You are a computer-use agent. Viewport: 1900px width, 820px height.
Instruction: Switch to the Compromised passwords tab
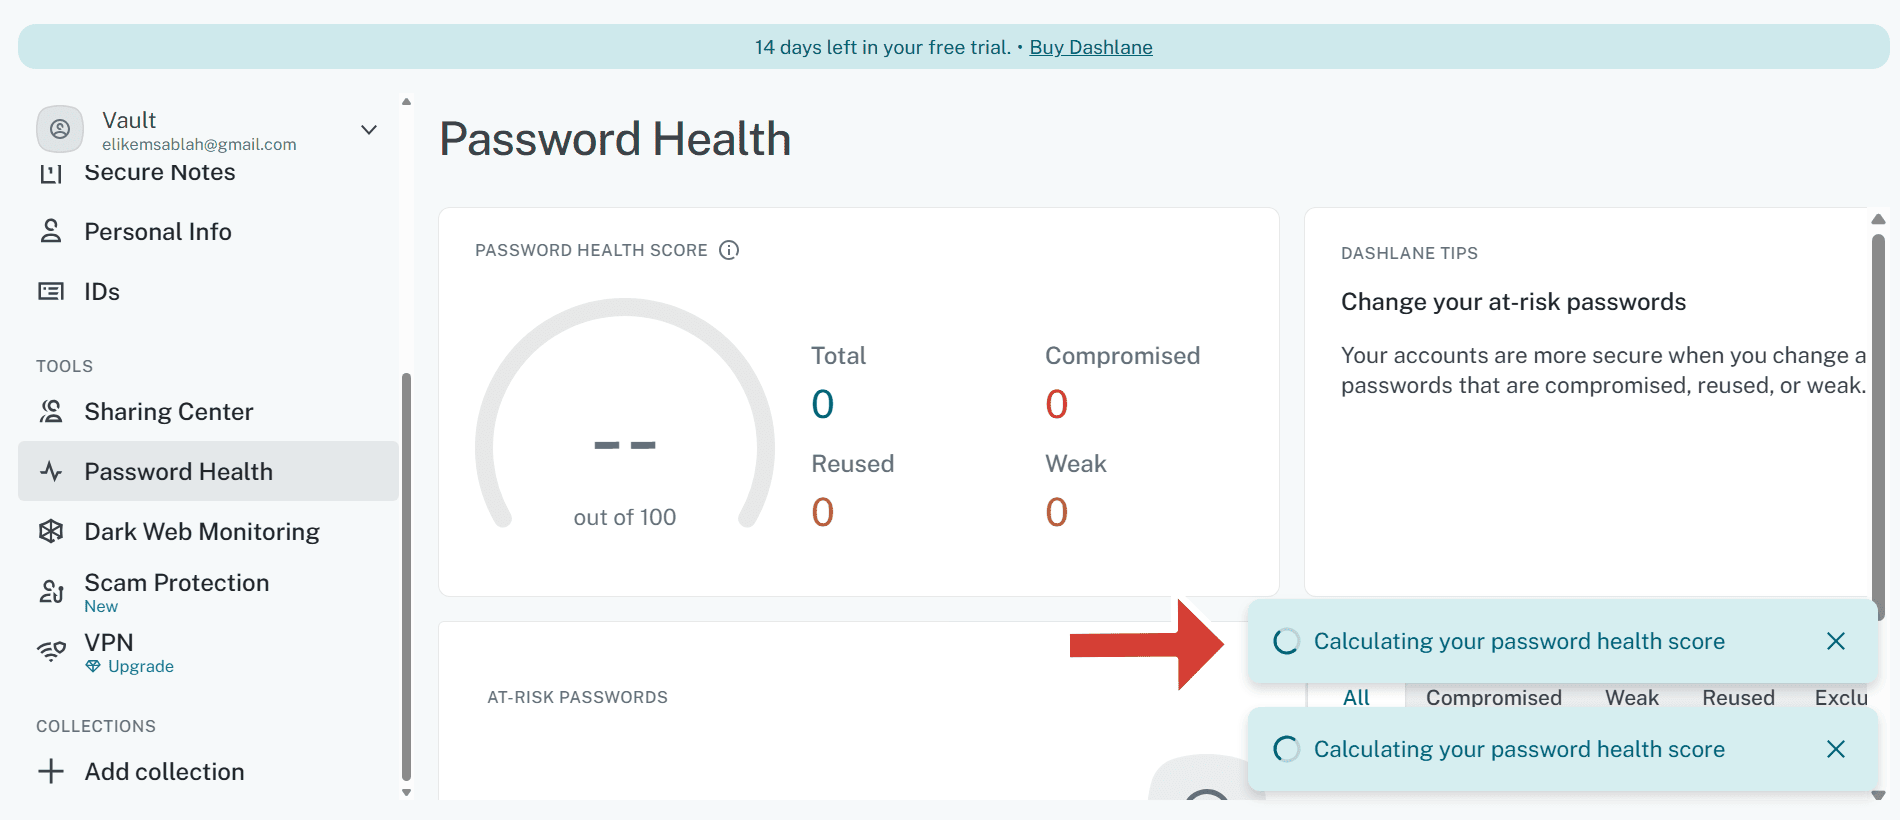tap(1493, 697)
